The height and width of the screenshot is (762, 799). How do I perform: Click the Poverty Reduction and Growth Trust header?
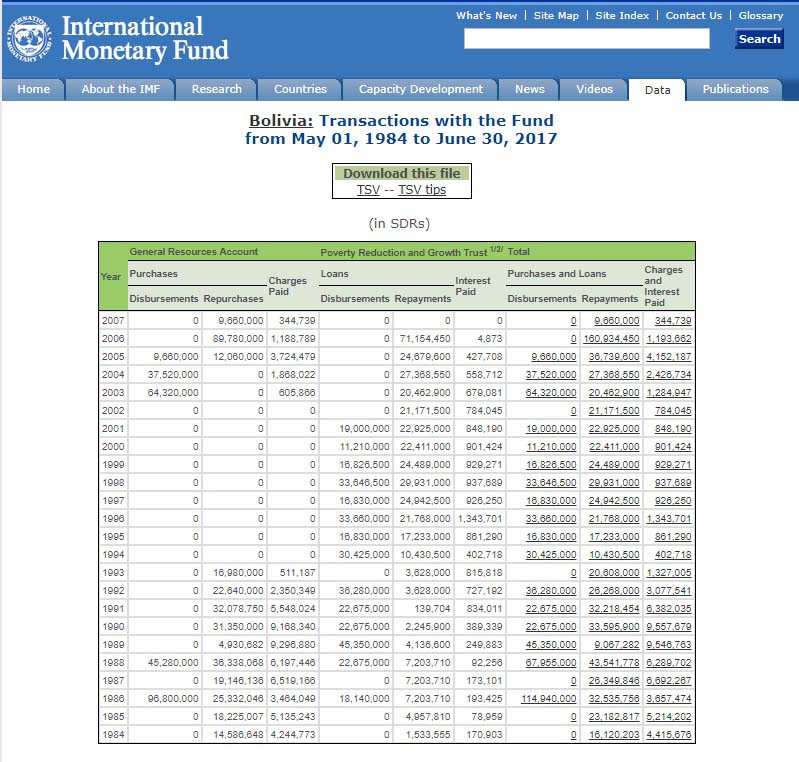pyautogui.click(x=411, y=252)
